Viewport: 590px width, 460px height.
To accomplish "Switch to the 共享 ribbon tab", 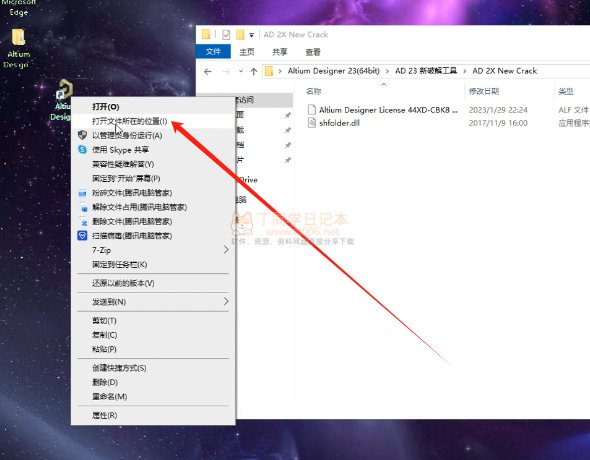I will [x=280, y=52].
